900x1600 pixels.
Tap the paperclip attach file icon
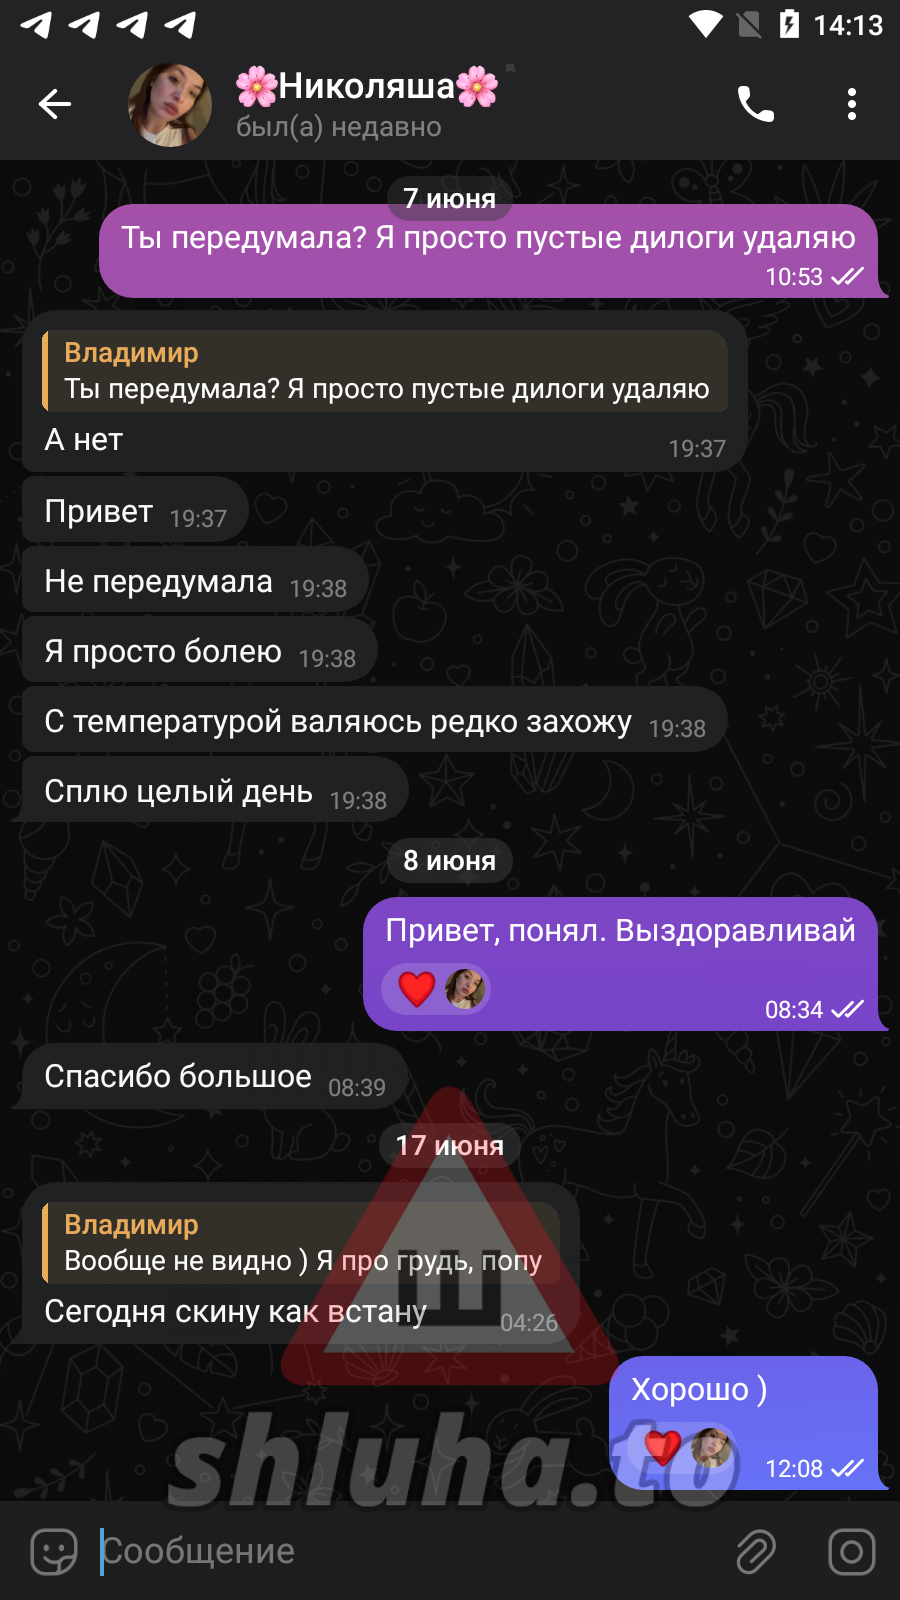756,1552
